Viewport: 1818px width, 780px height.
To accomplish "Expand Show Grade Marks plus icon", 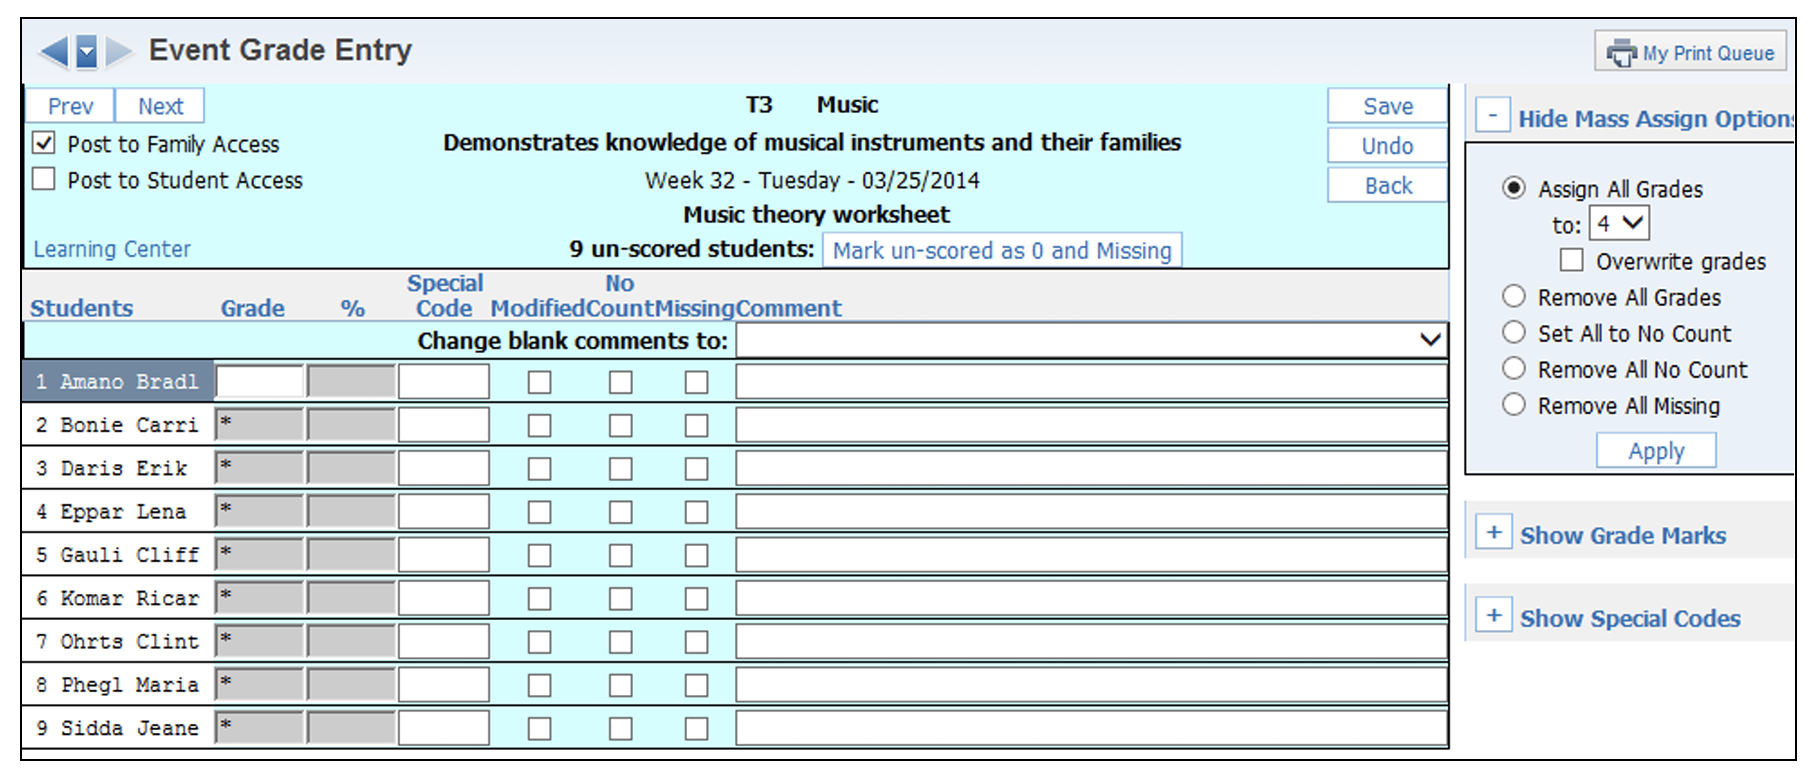I will [1494, 533].
